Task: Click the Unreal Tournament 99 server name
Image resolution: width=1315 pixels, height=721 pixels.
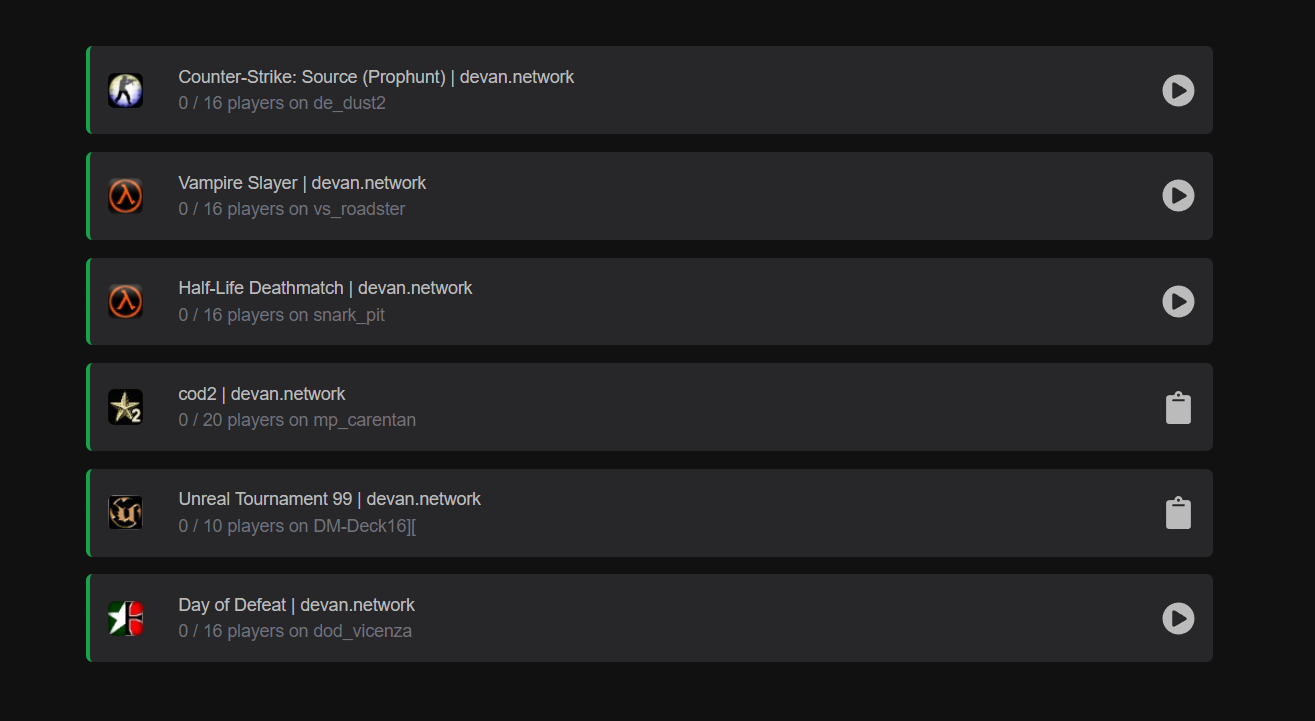Action: (329, 499)
